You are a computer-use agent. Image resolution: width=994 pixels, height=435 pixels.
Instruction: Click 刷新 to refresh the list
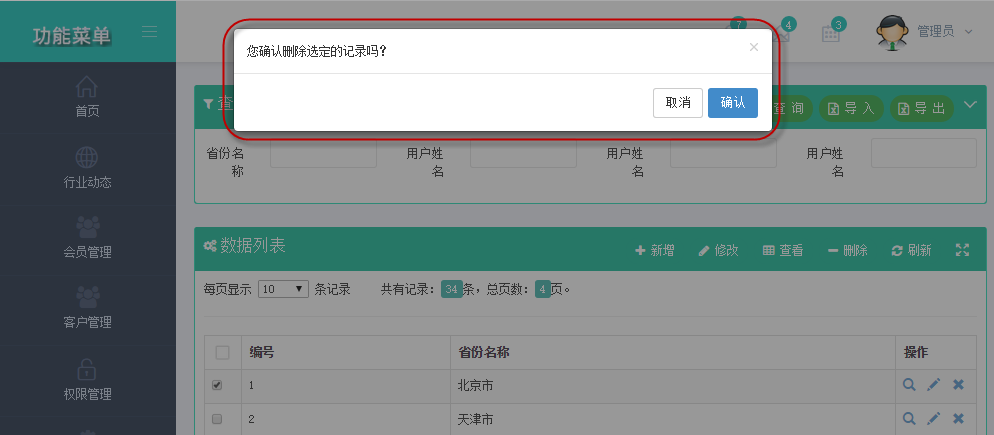911,250
